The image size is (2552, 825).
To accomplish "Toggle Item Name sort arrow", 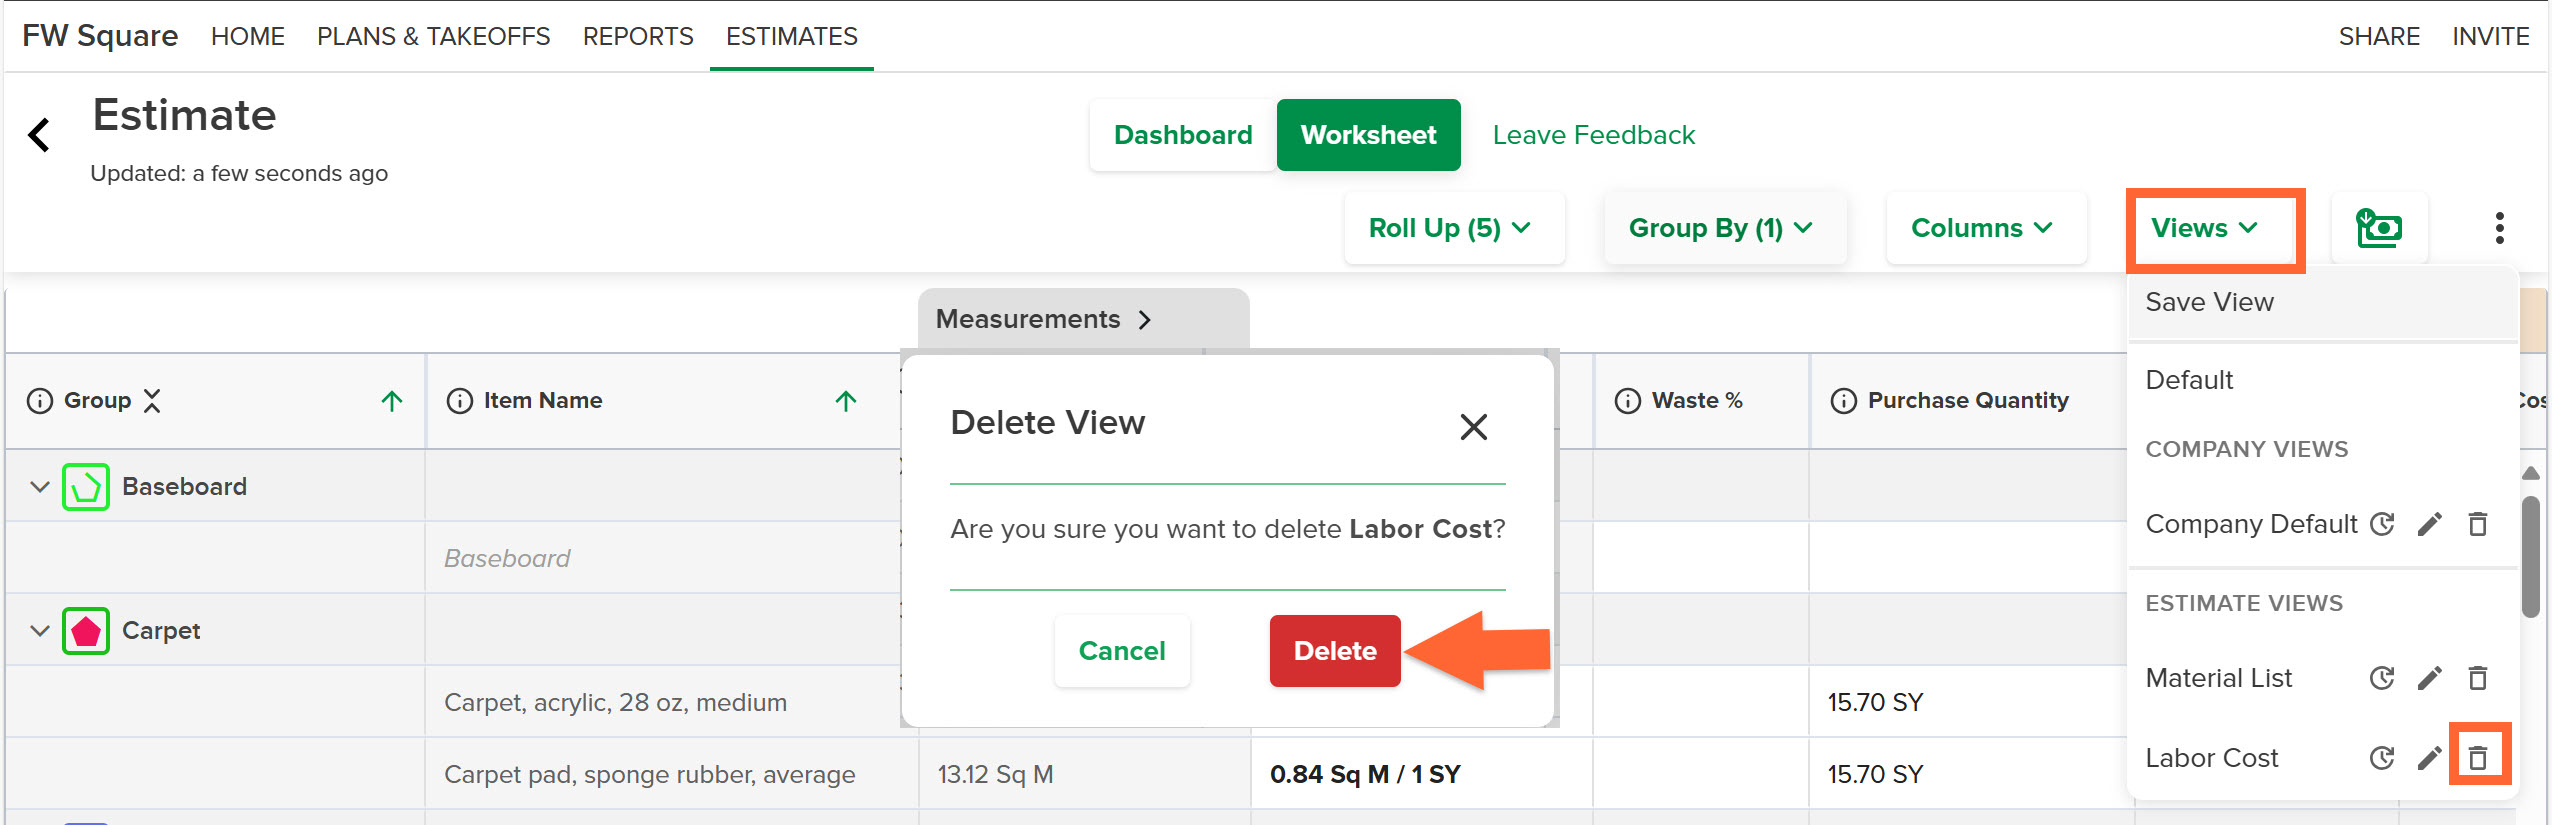I will [x=846, y=401].
